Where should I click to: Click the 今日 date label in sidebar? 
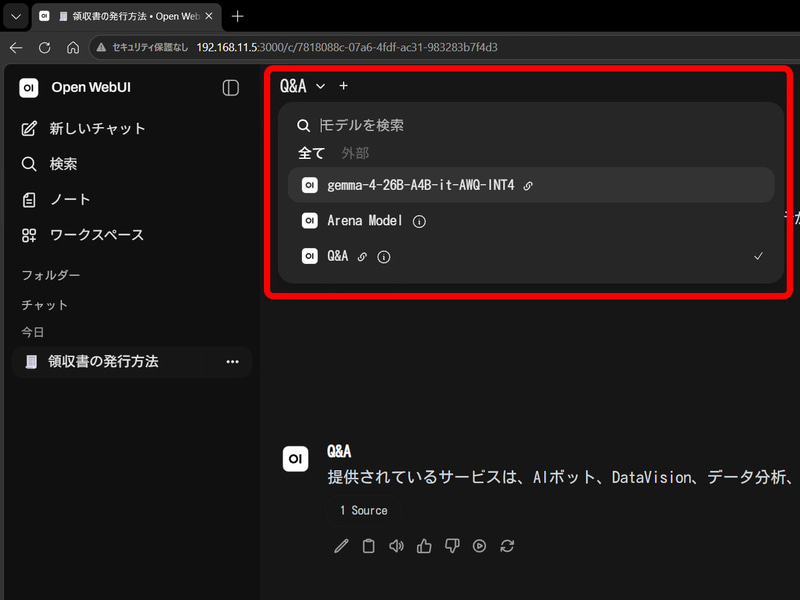pyautogui.click(x=33, y=333)
